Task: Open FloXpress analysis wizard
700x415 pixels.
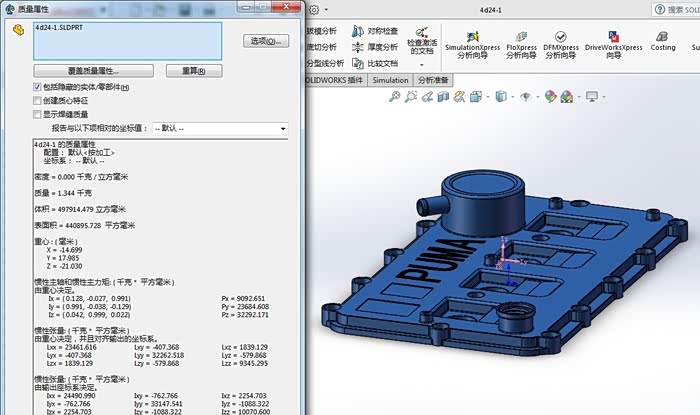Action: tap(521, 44)
